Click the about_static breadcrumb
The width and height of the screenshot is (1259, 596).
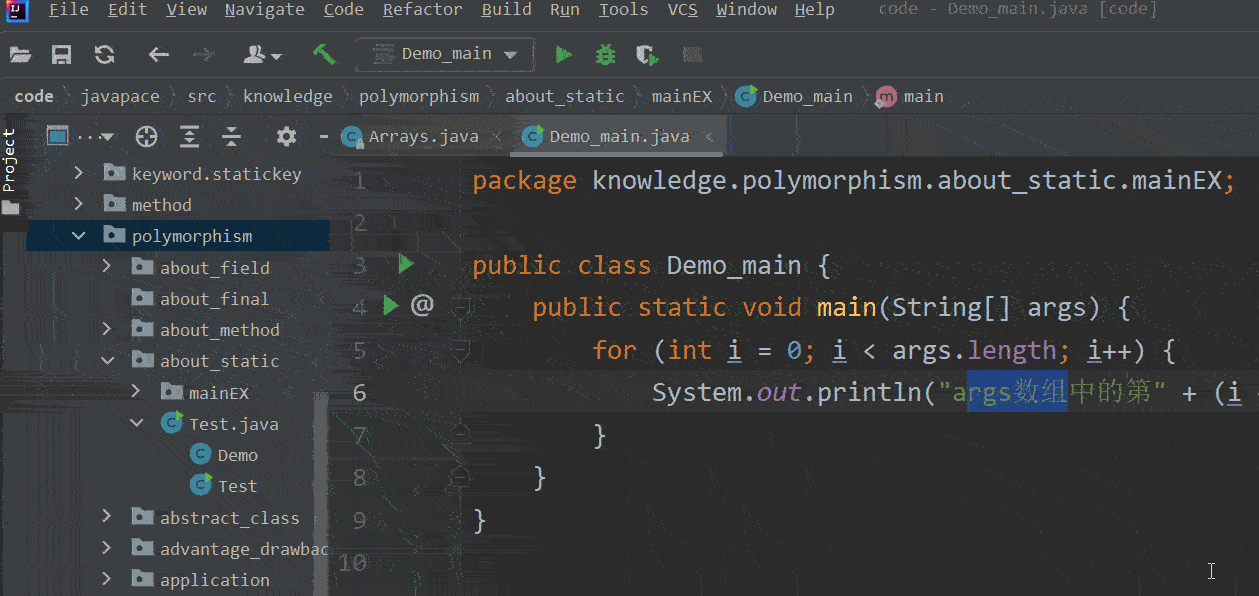click(565, 97)
